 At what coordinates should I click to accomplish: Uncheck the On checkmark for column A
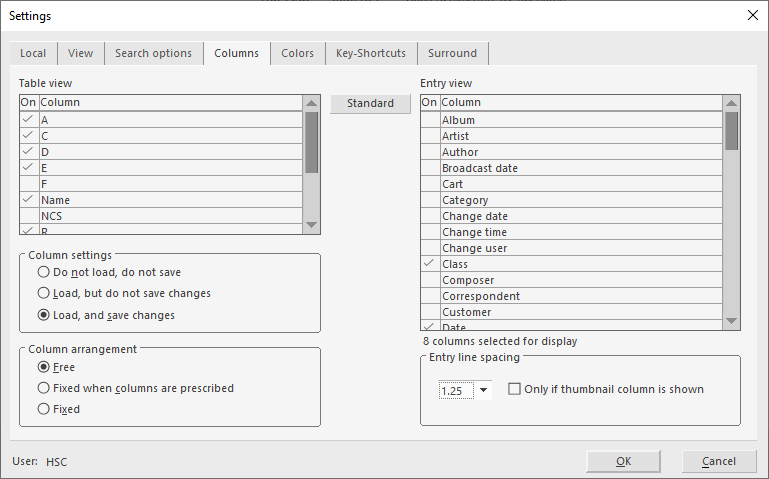pyautogui.click(x=28, y=120)
